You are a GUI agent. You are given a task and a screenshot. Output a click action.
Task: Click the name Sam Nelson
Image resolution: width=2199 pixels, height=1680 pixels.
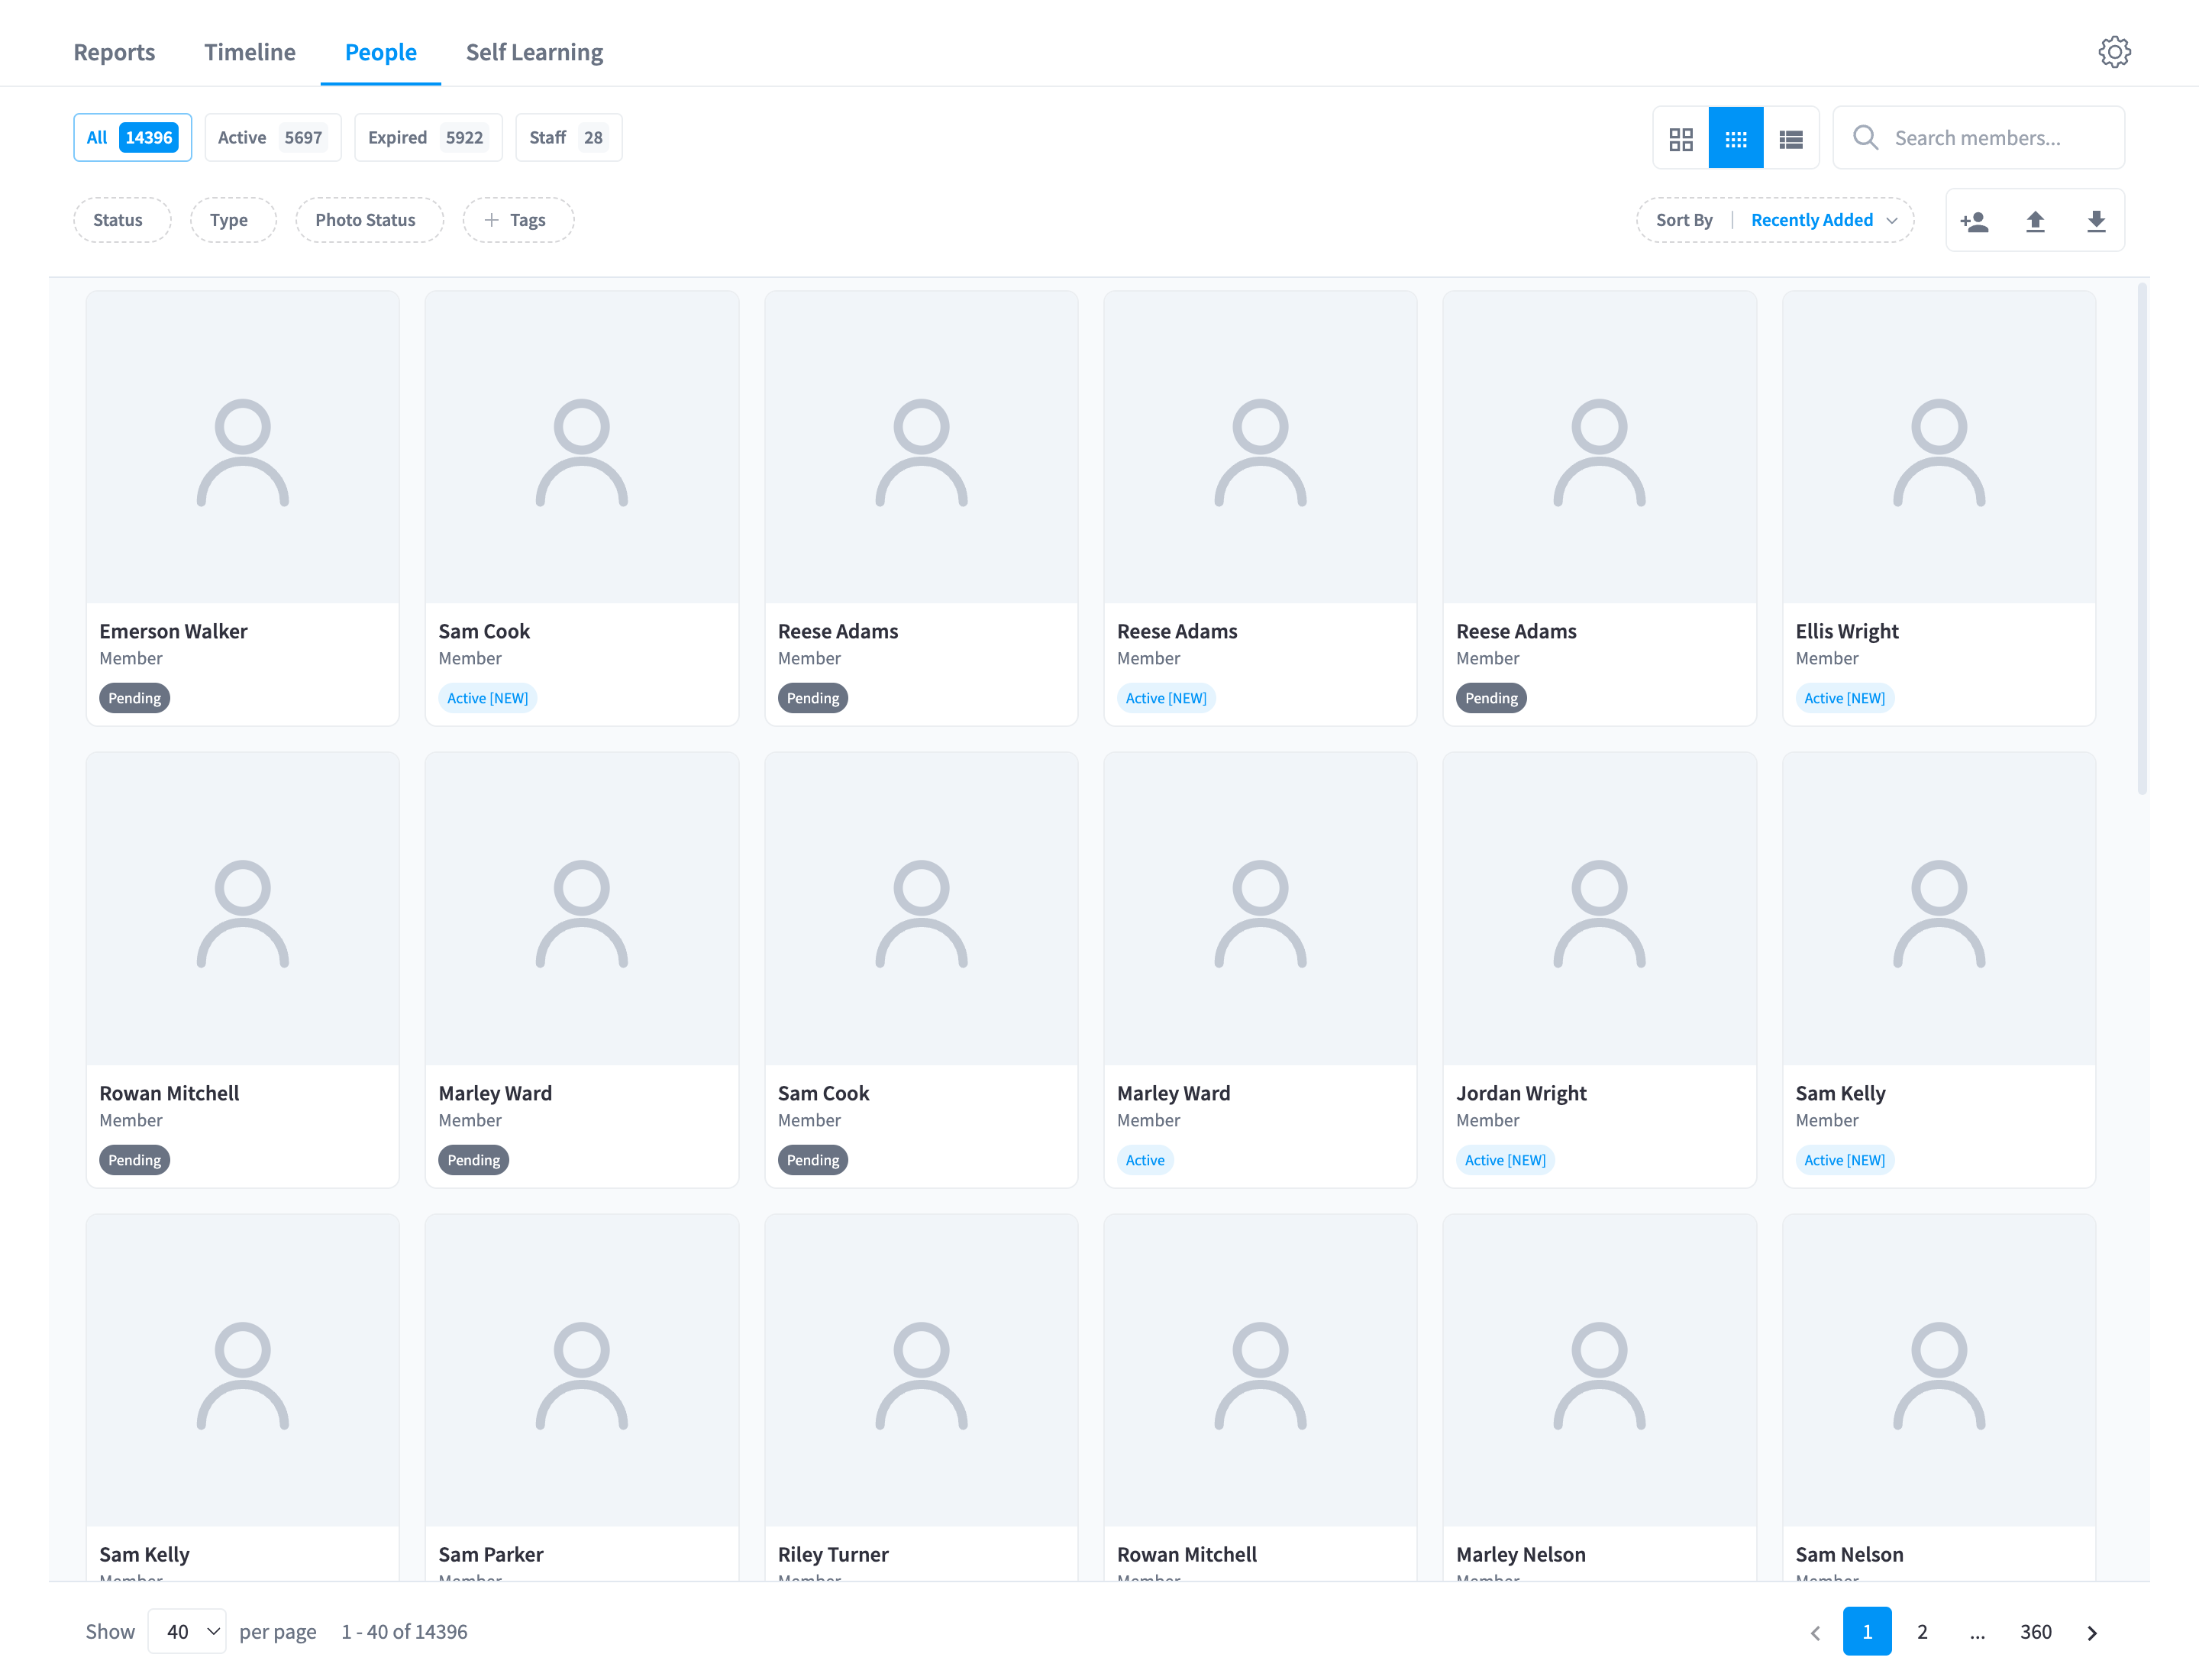[1849, 1555]
